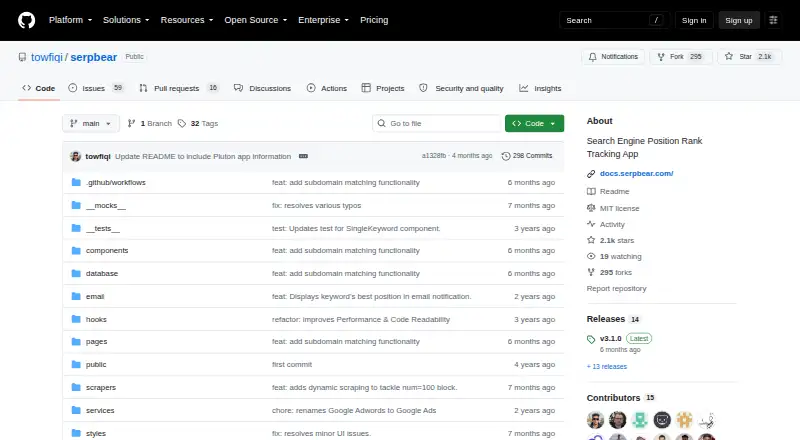The width and height of the screenshot is (800, 440).
Task: View the 1 Branch link
Action: 149,124
